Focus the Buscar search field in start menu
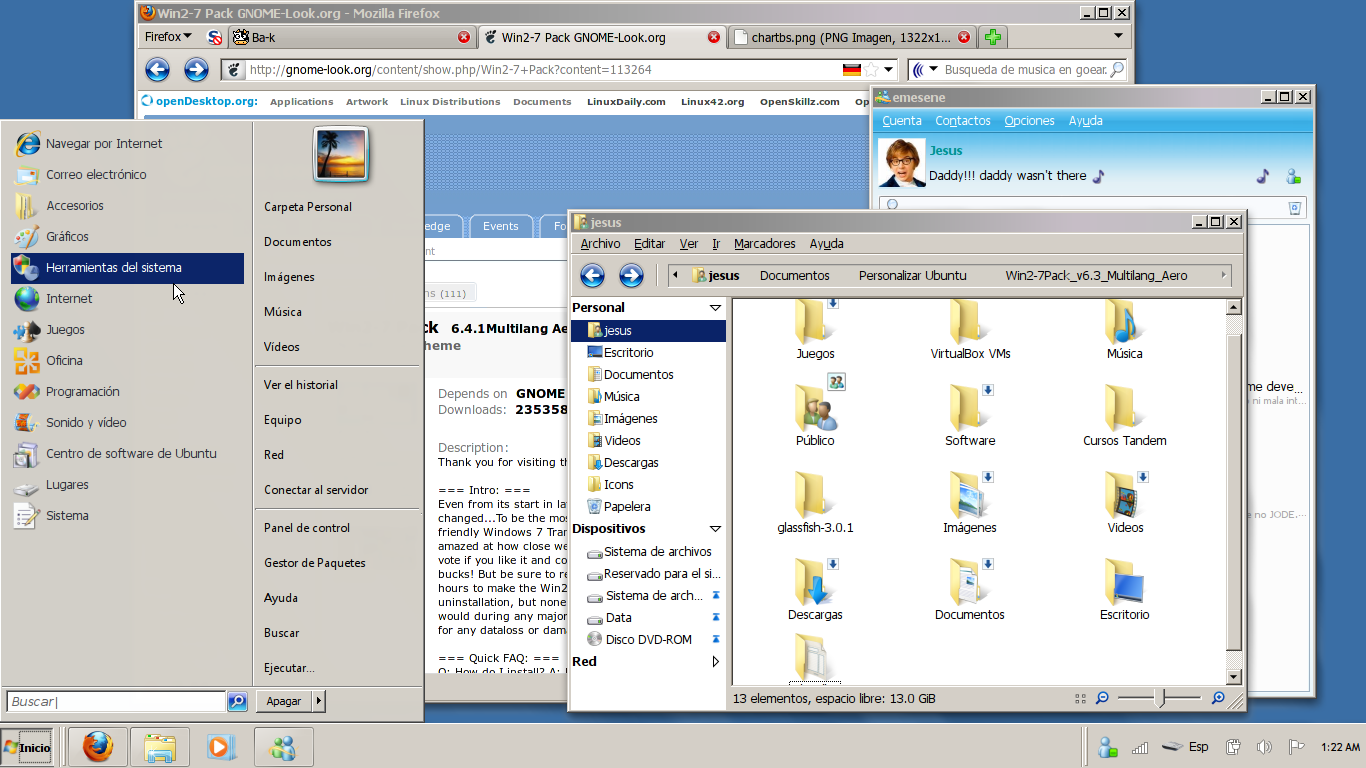Viewport: 1366px width, 768px height. tap(116, 702)
